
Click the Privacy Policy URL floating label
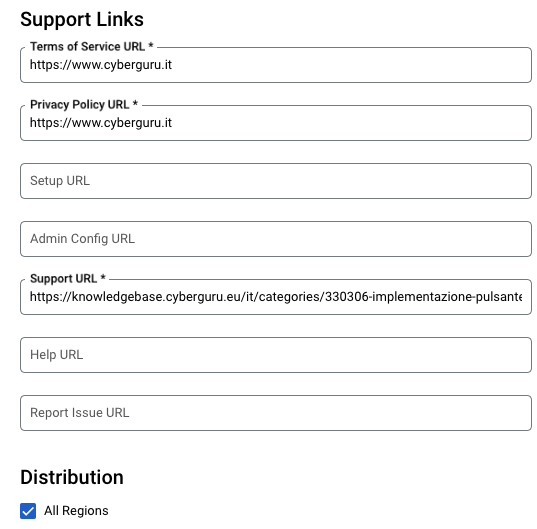[x=84, y=104]
